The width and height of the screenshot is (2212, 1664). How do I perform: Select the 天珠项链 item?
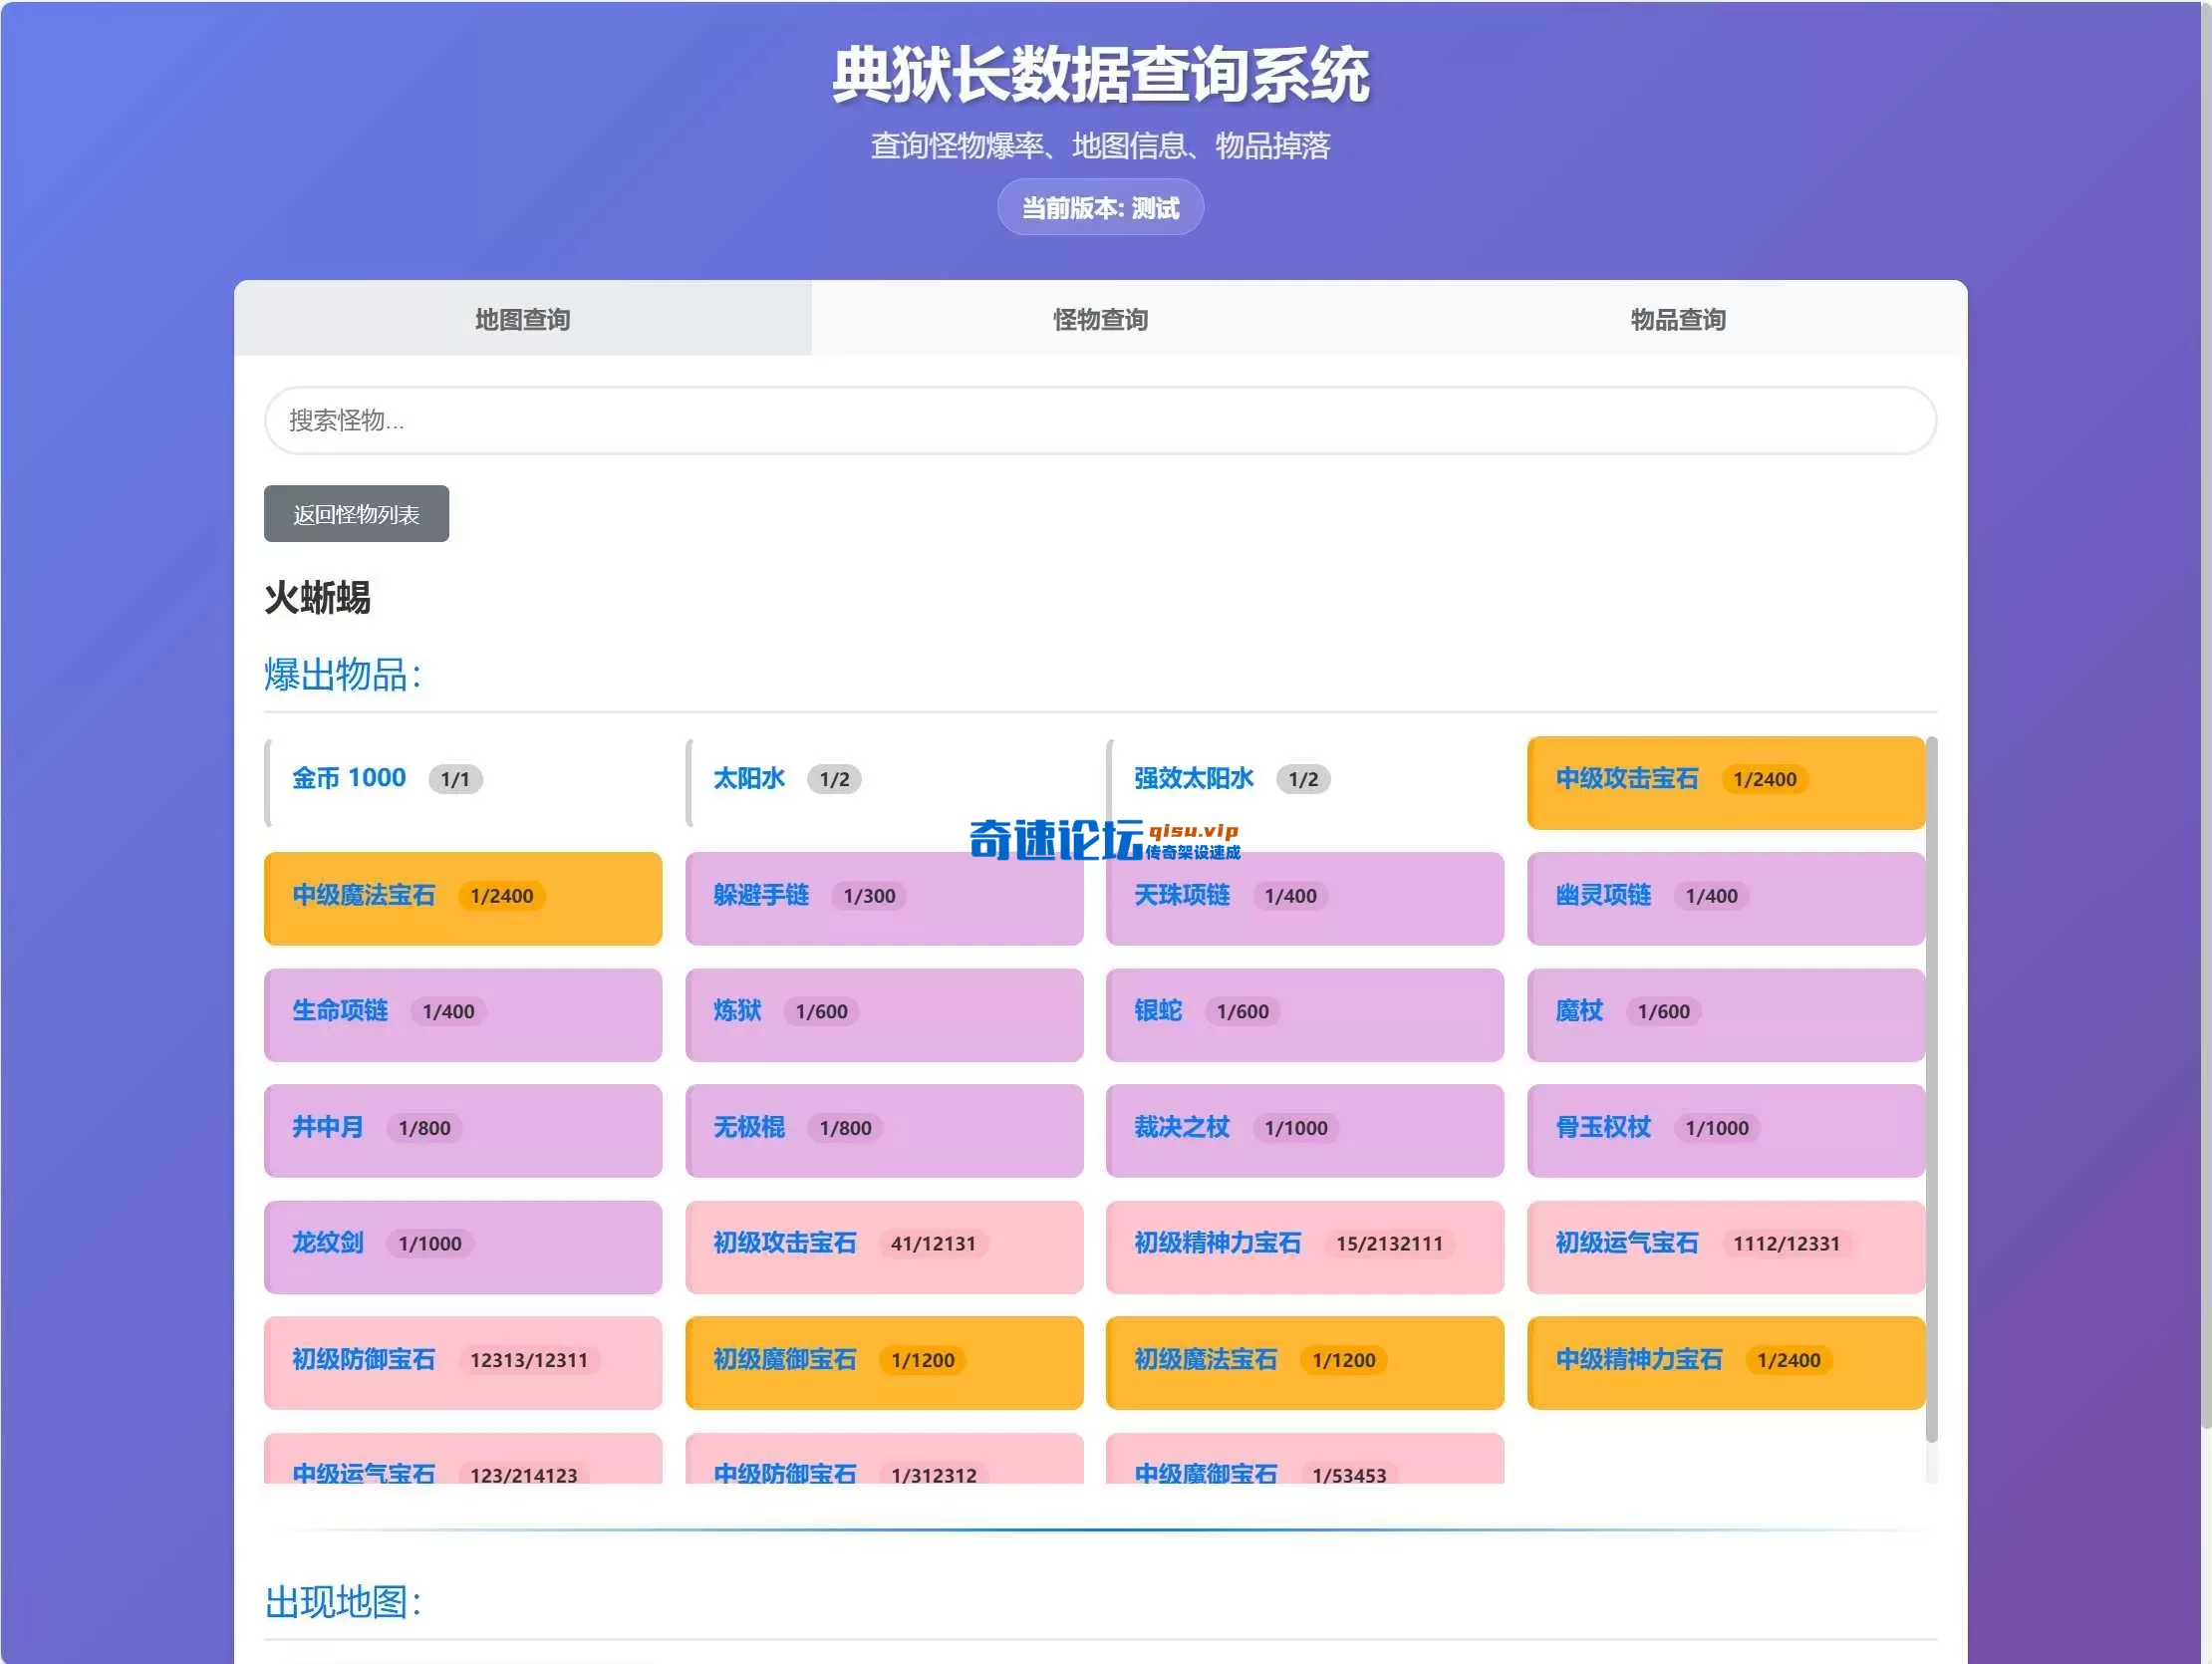click(1304, 898)
